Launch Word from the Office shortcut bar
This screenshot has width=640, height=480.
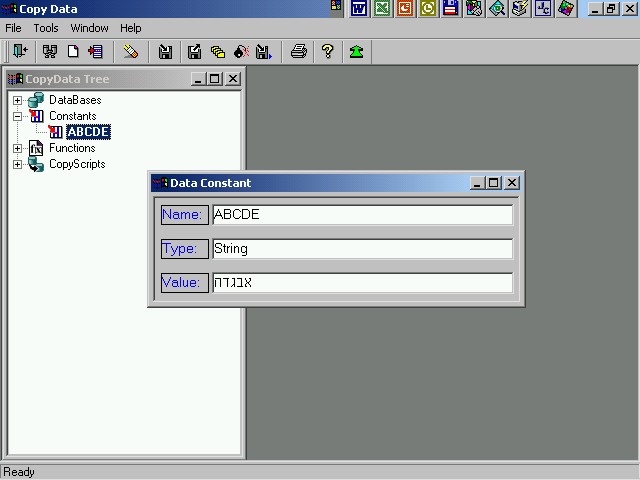358,8
